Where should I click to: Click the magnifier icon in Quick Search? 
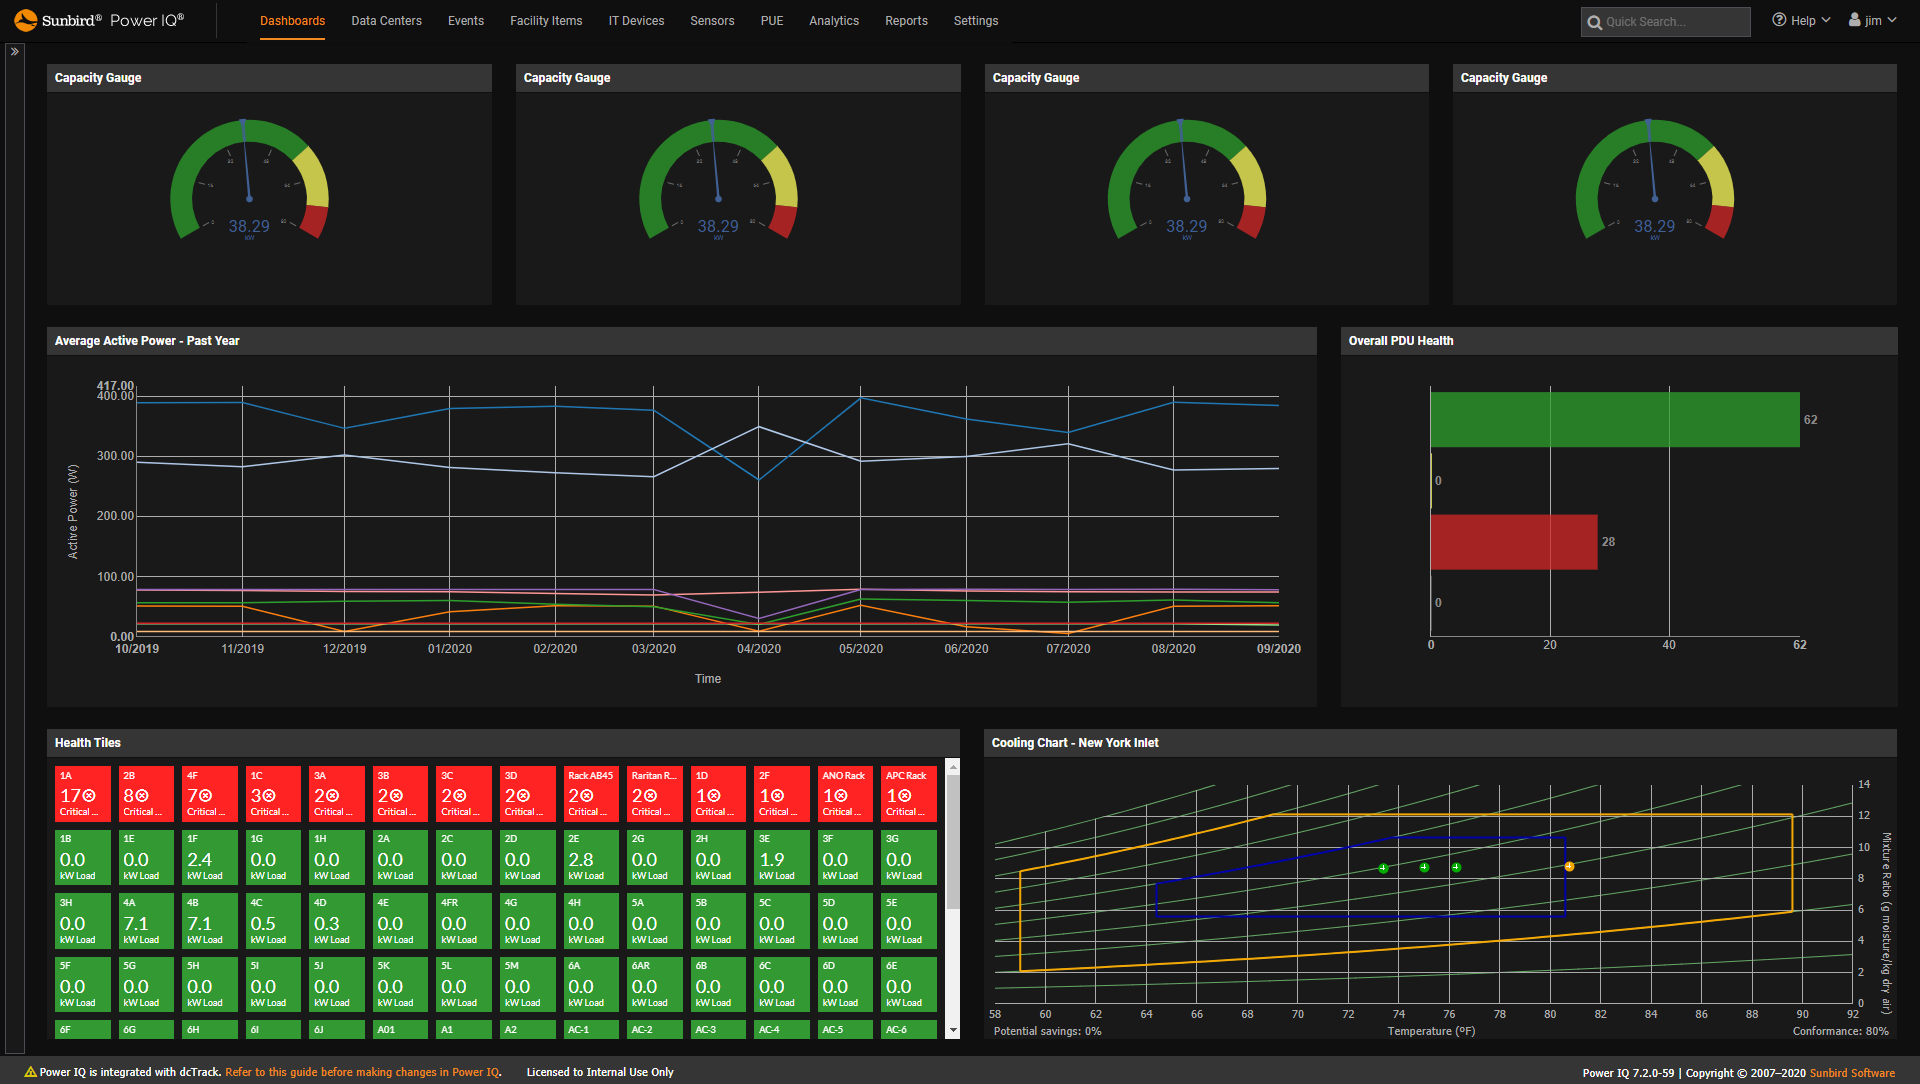pyautogui.click(x=1597, y=21)
